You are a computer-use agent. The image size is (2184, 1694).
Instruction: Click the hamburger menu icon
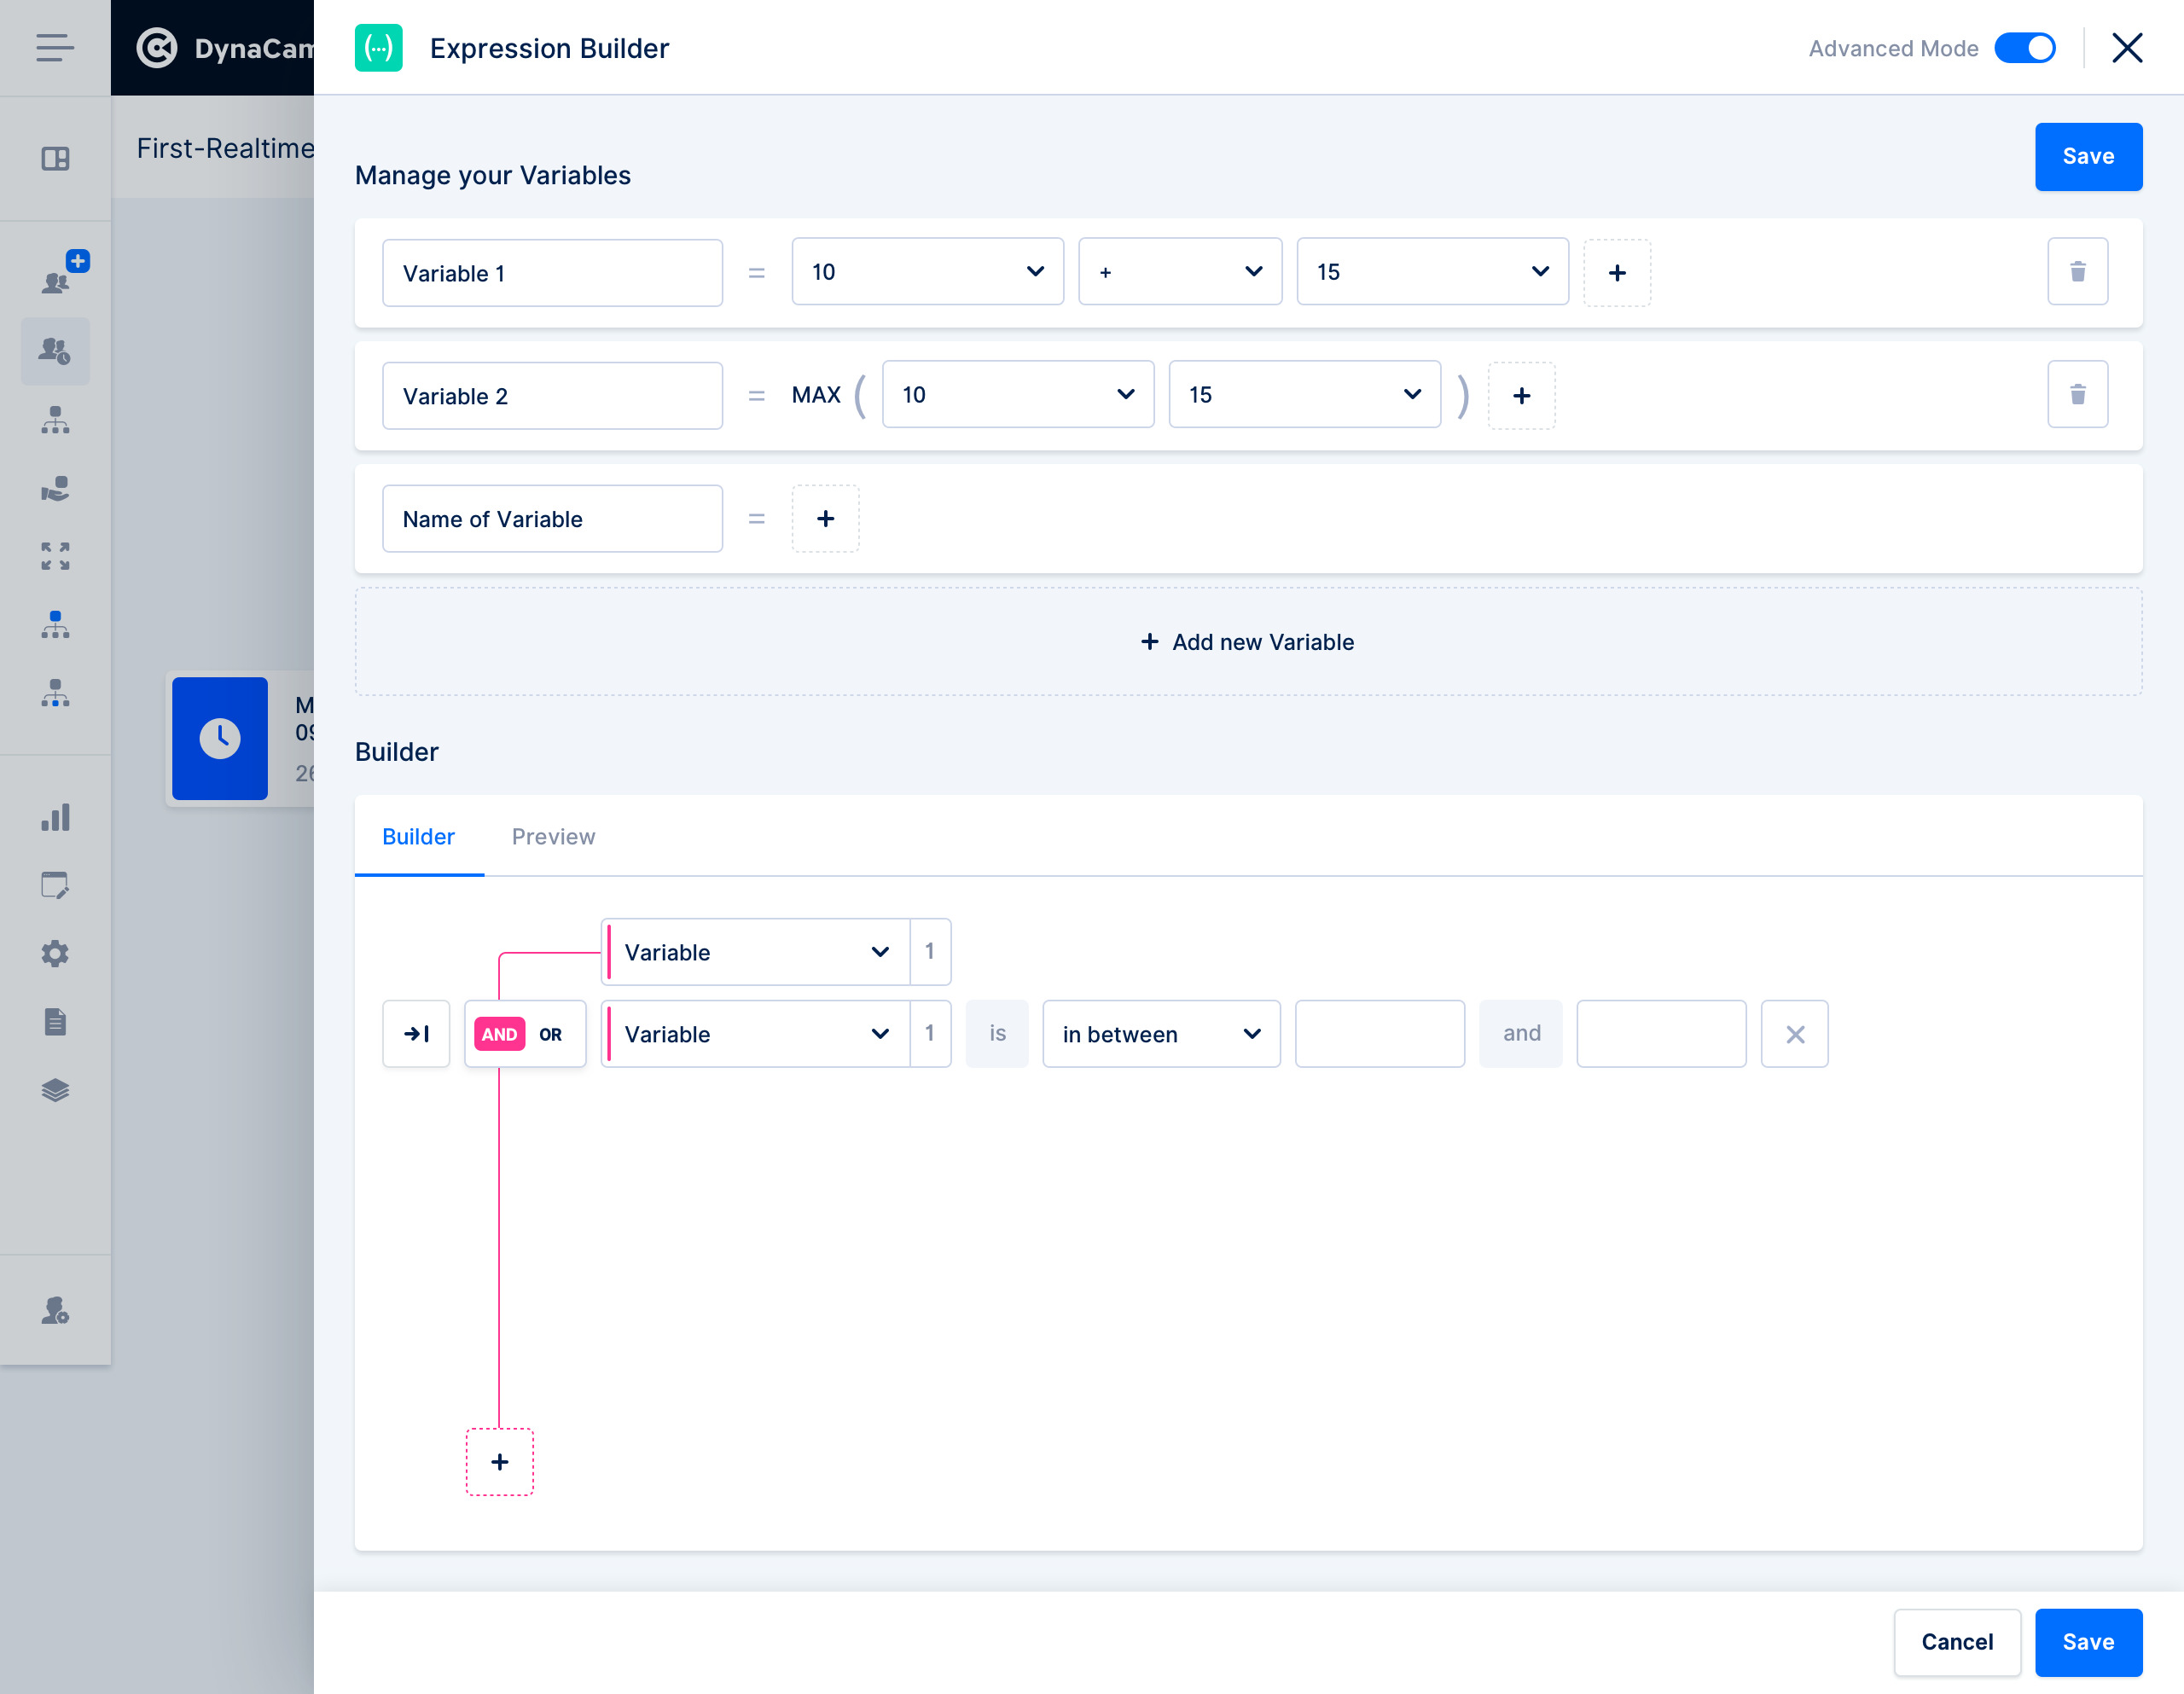point(55,48)
